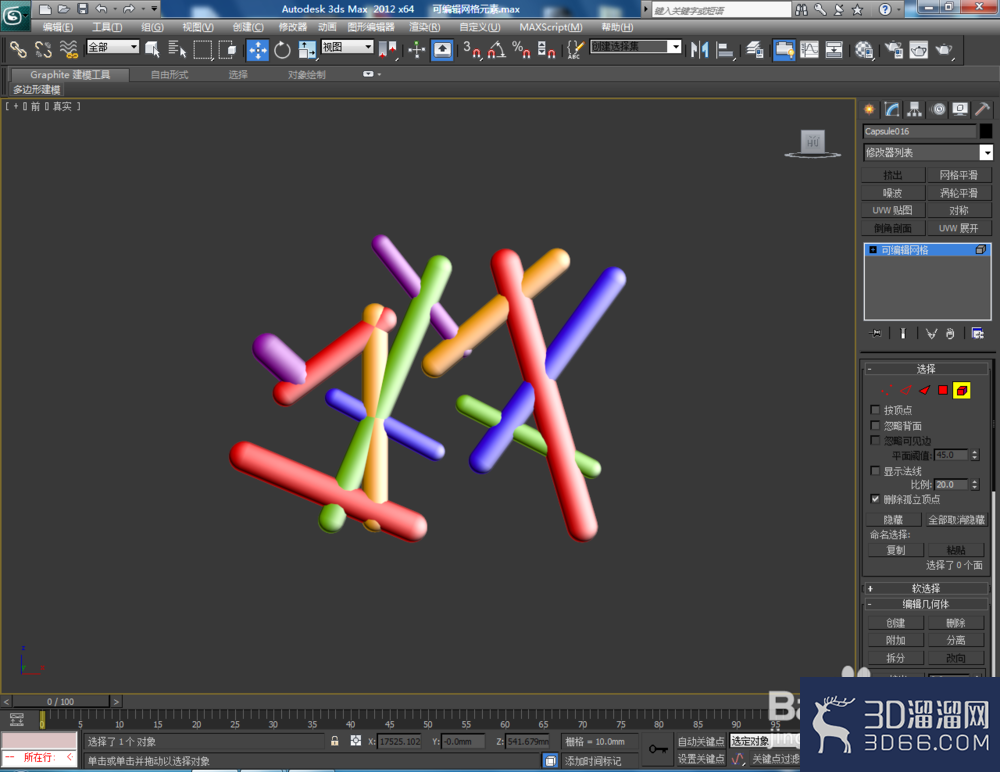
Task: Toggle the Percent Snap button
Action: 522,49
